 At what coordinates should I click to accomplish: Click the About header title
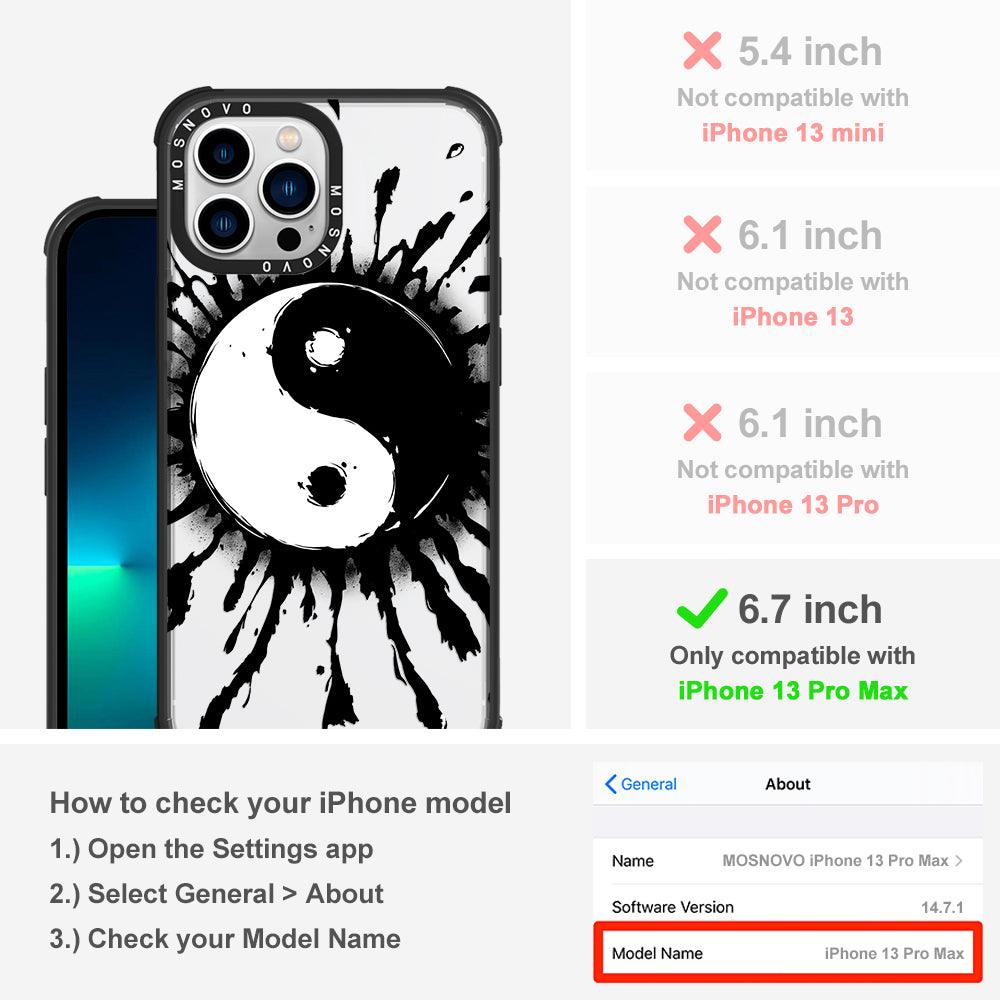[788, 784]
